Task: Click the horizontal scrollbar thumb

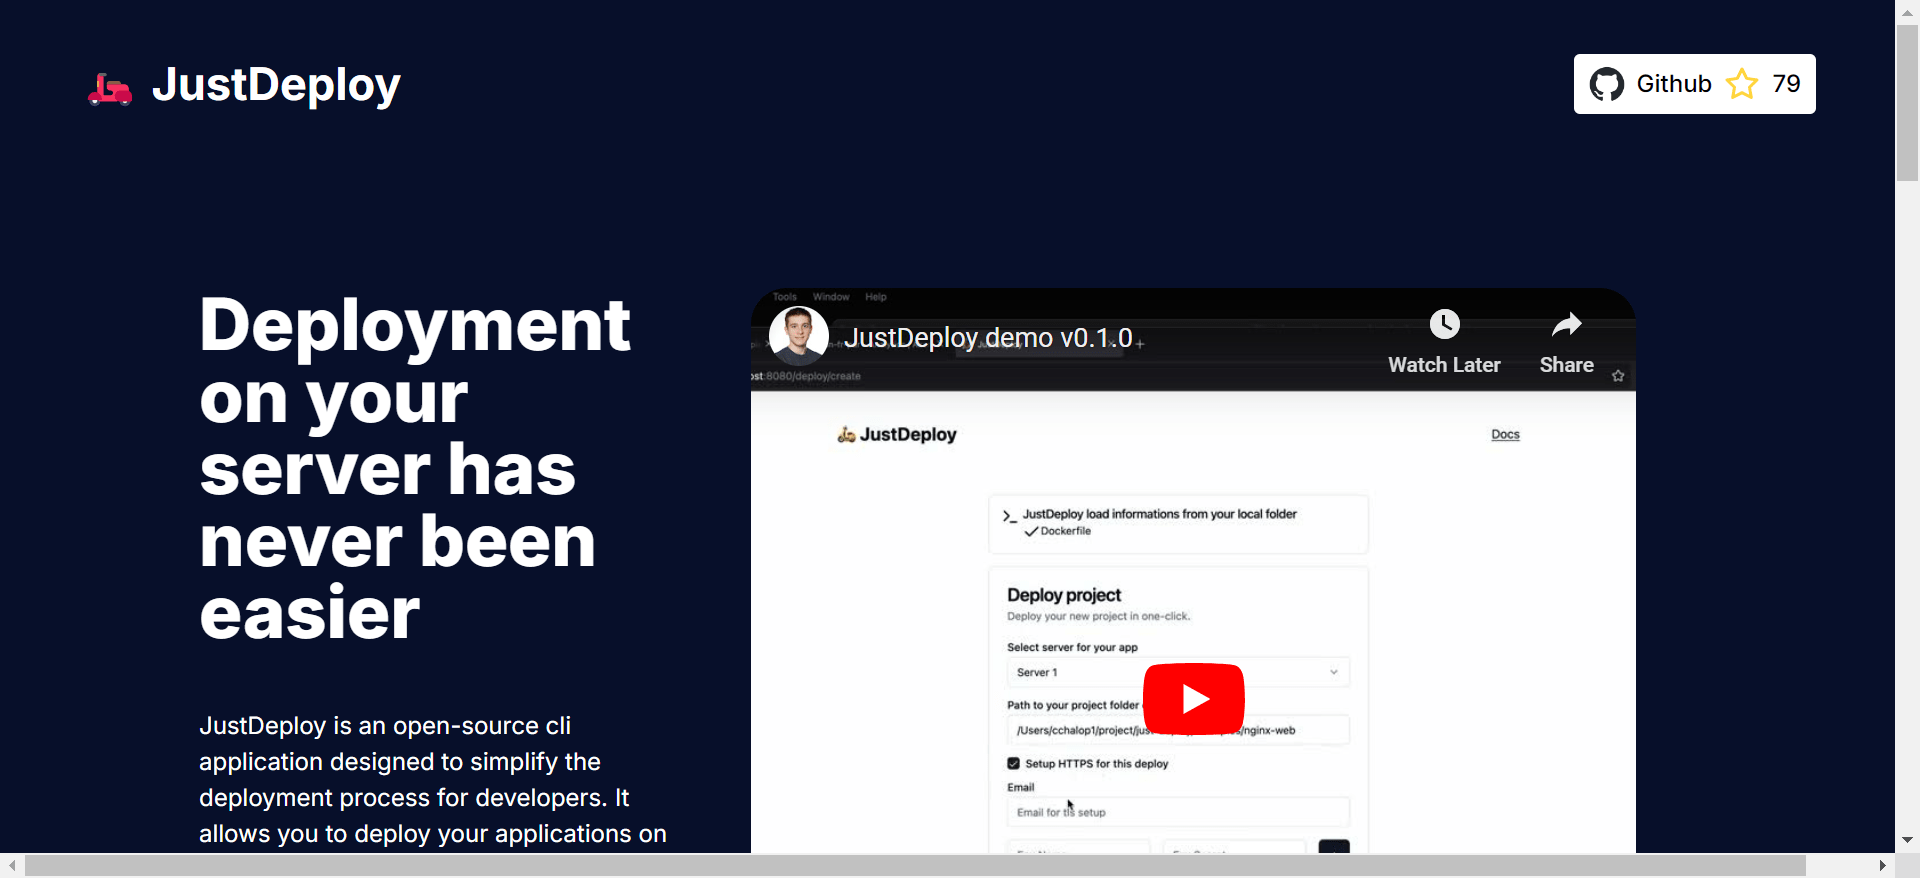Action: click(x=915, y=865)
